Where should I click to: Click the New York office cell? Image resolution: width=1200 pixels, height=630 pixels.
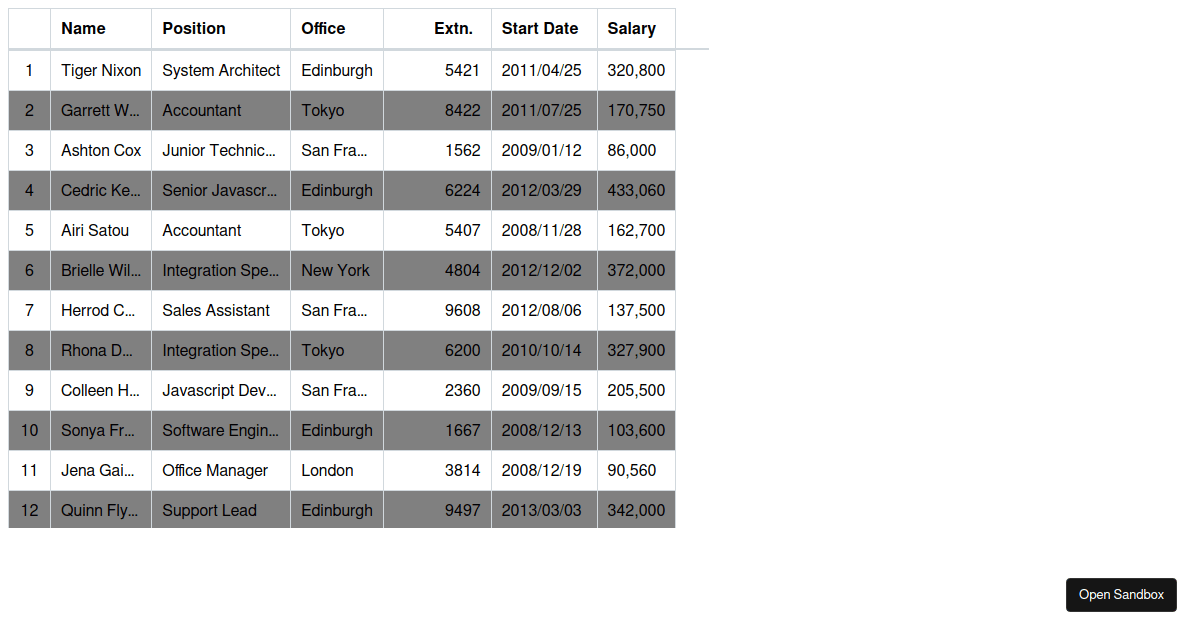(x=337, y=270)
